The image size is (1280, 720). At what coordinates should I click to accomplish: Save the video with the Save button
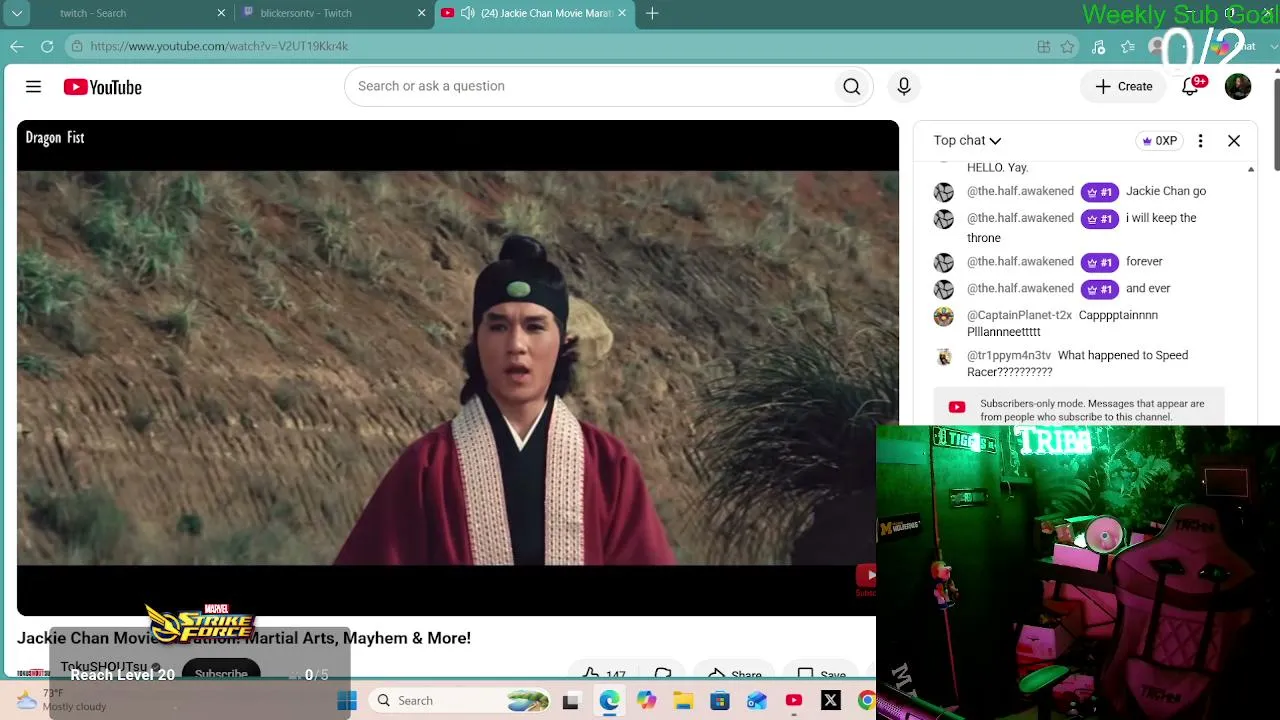(821, 674)
